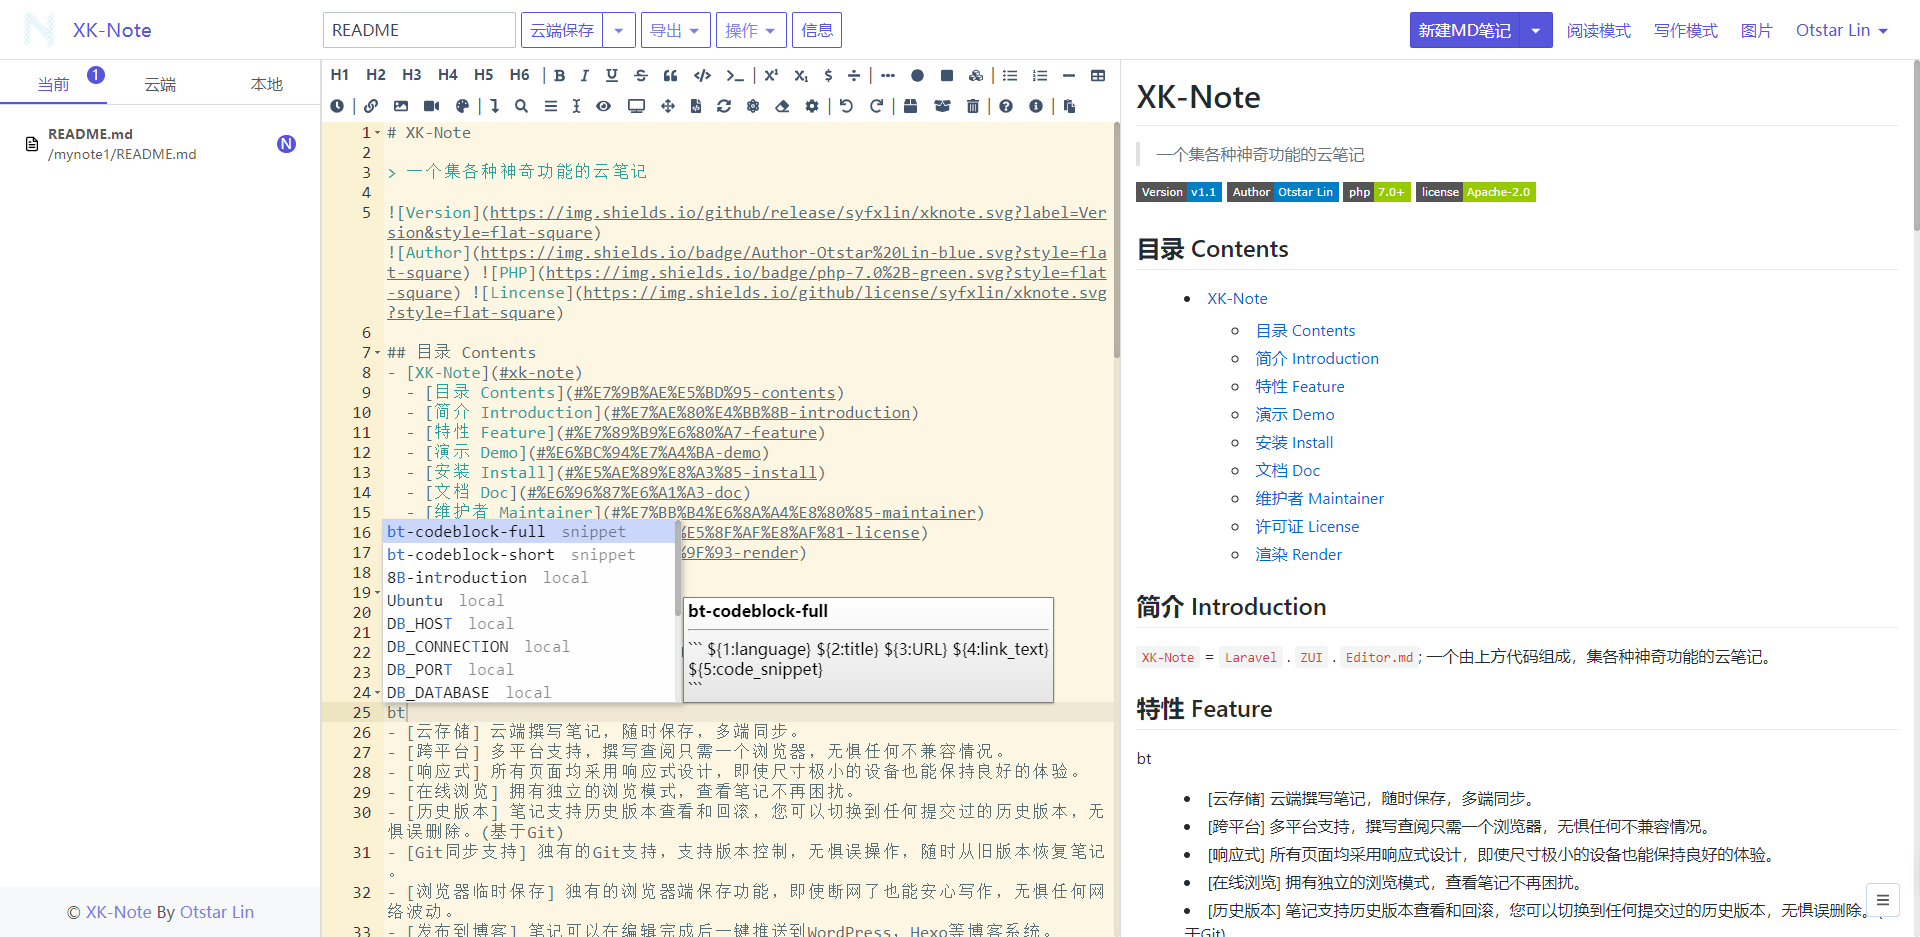Undo last edit in editor
This screenshot has width=1920, height=937.
click(846, 106)
